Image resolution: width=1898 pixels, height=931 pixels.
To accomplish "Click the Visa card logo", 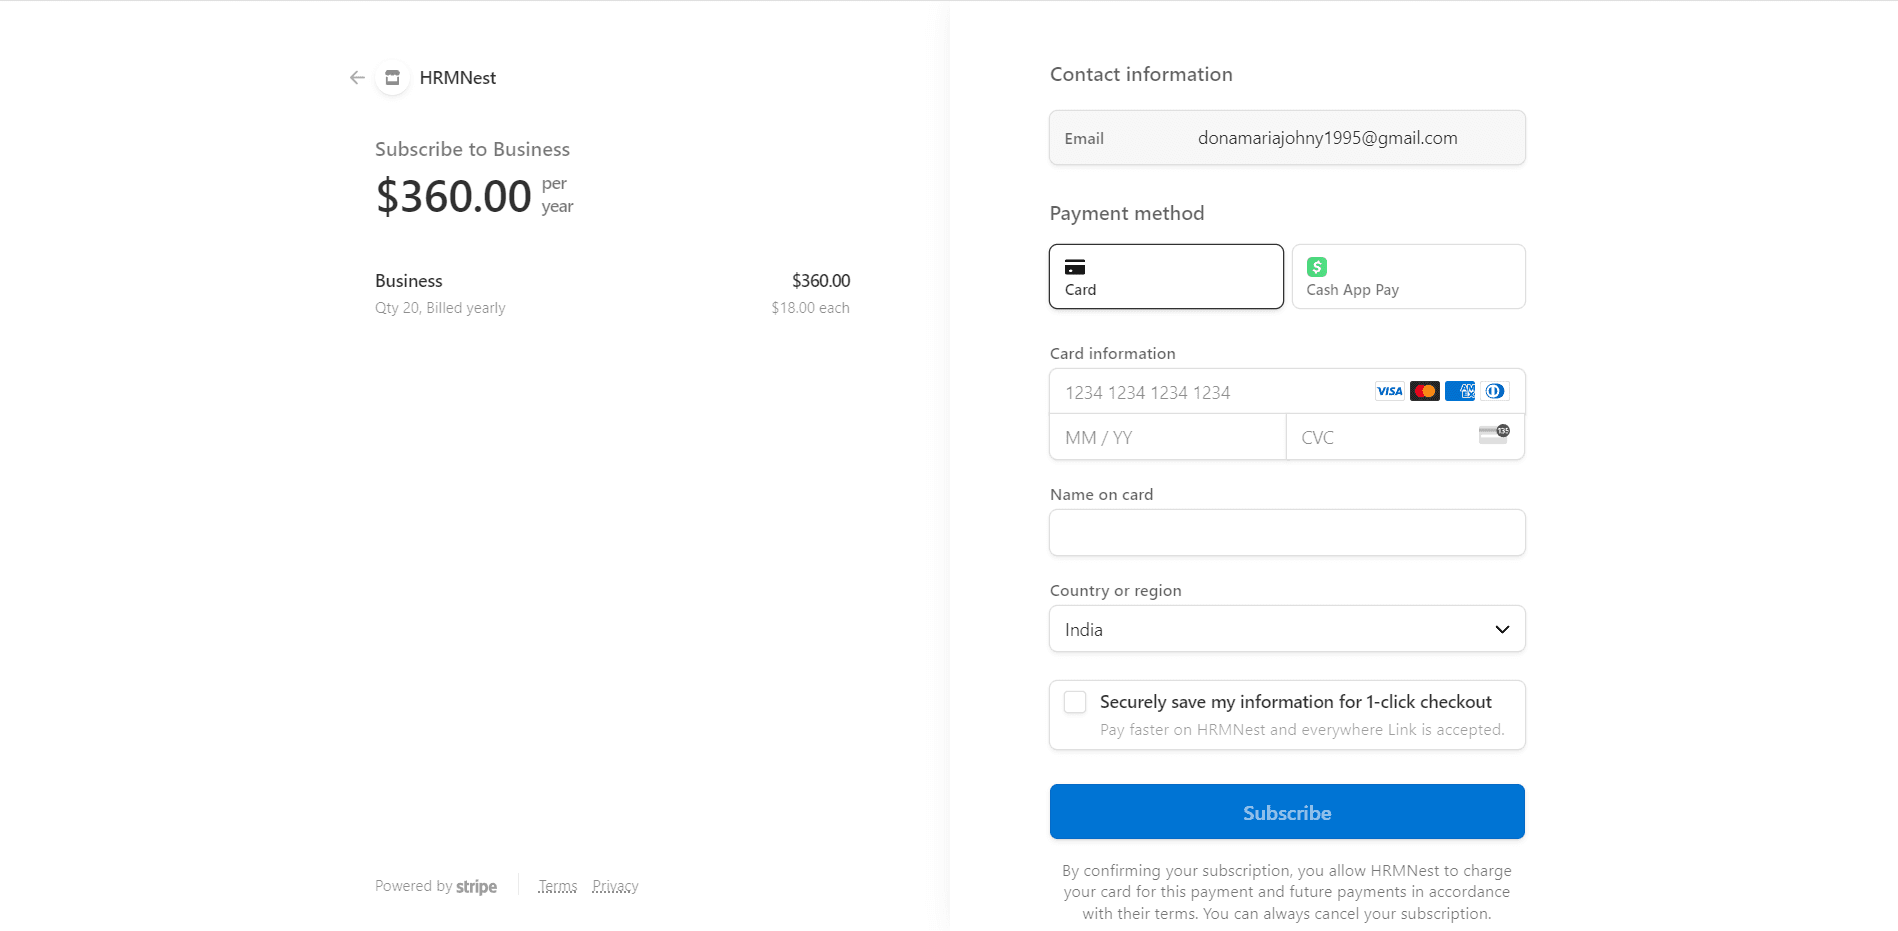I will coord(1389,391).
